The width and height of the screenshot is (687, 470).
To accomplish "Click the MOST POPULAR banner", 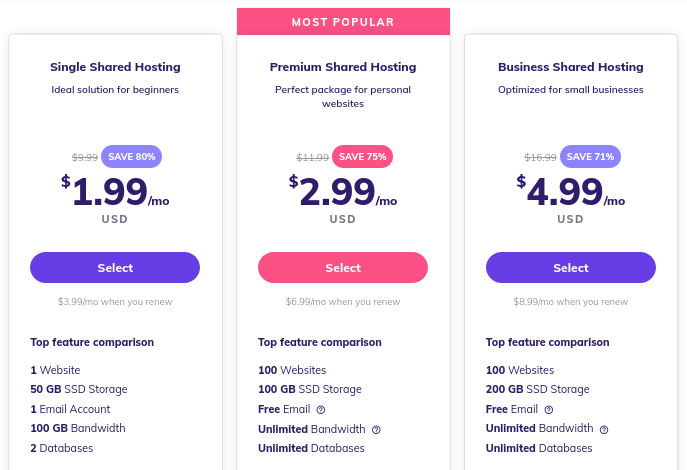I will click(343, 21).
